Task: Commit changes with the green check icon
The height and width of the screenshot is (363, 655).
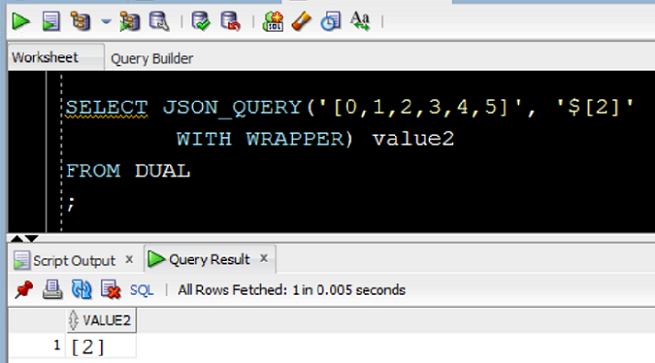Action: (201, 21)
